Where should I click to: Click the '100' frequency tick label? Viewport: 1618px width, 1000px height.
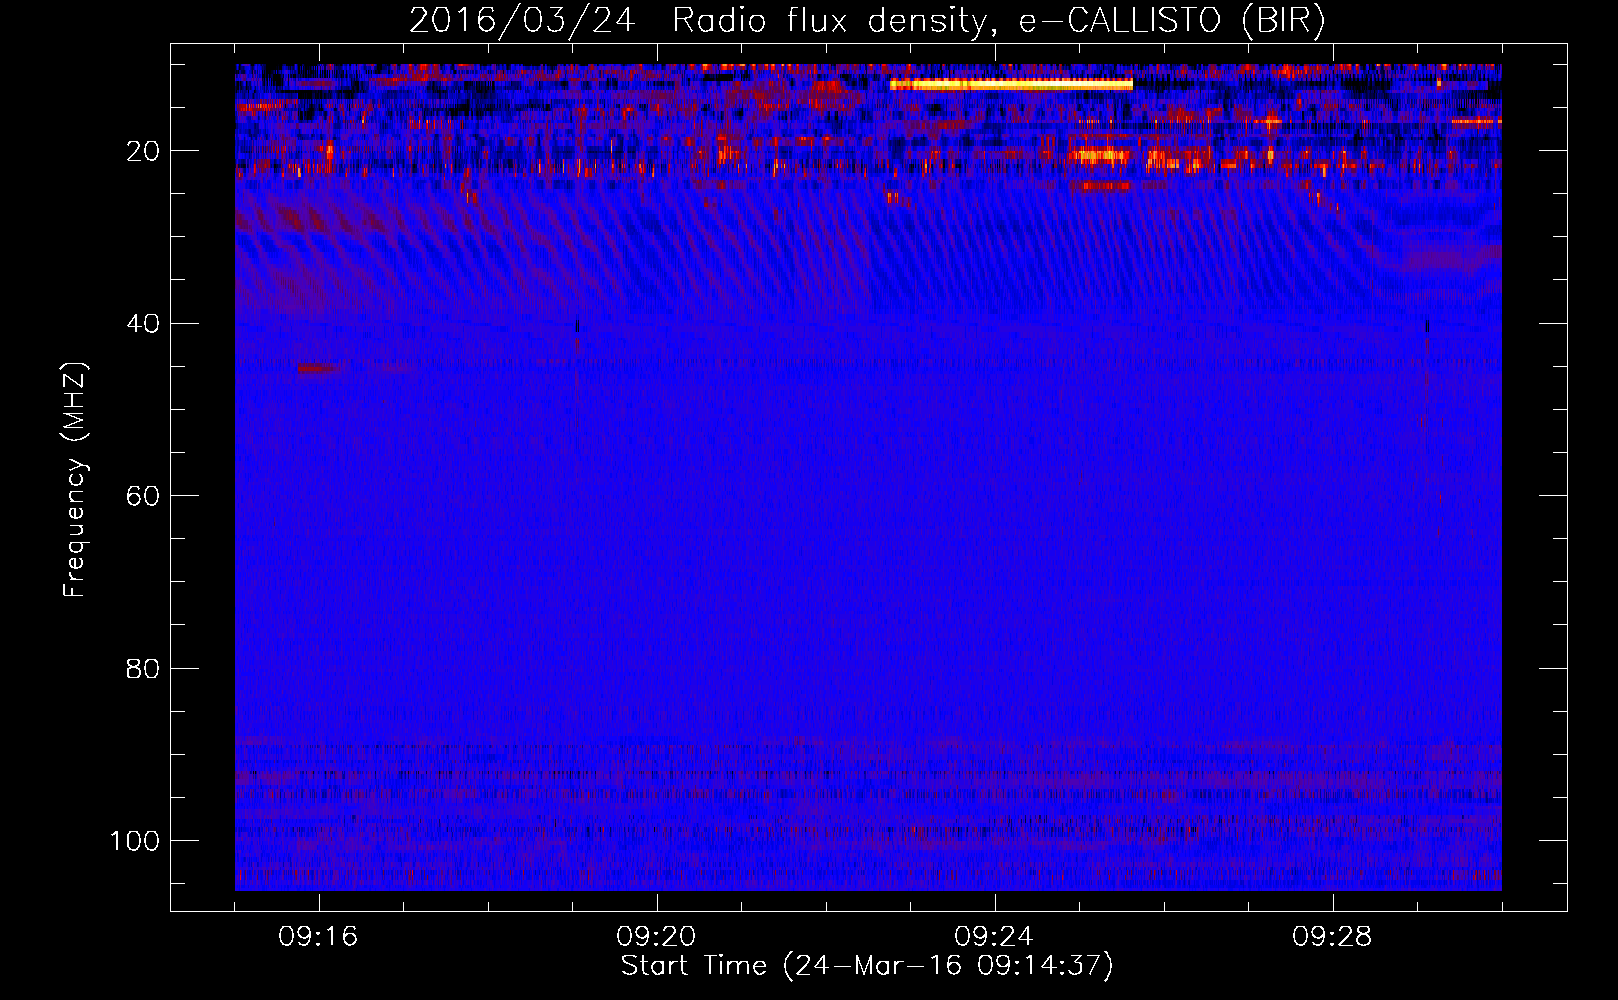click(135, 841)
